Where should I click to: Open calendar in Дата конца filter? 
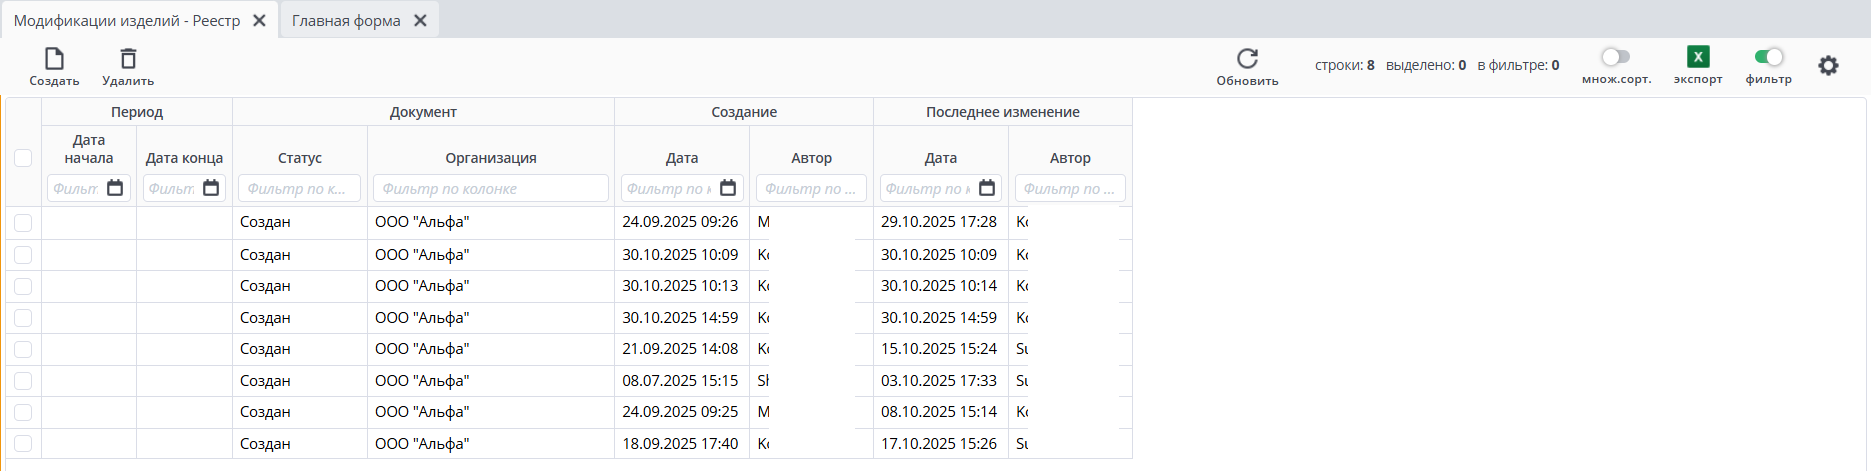(211, 188)
